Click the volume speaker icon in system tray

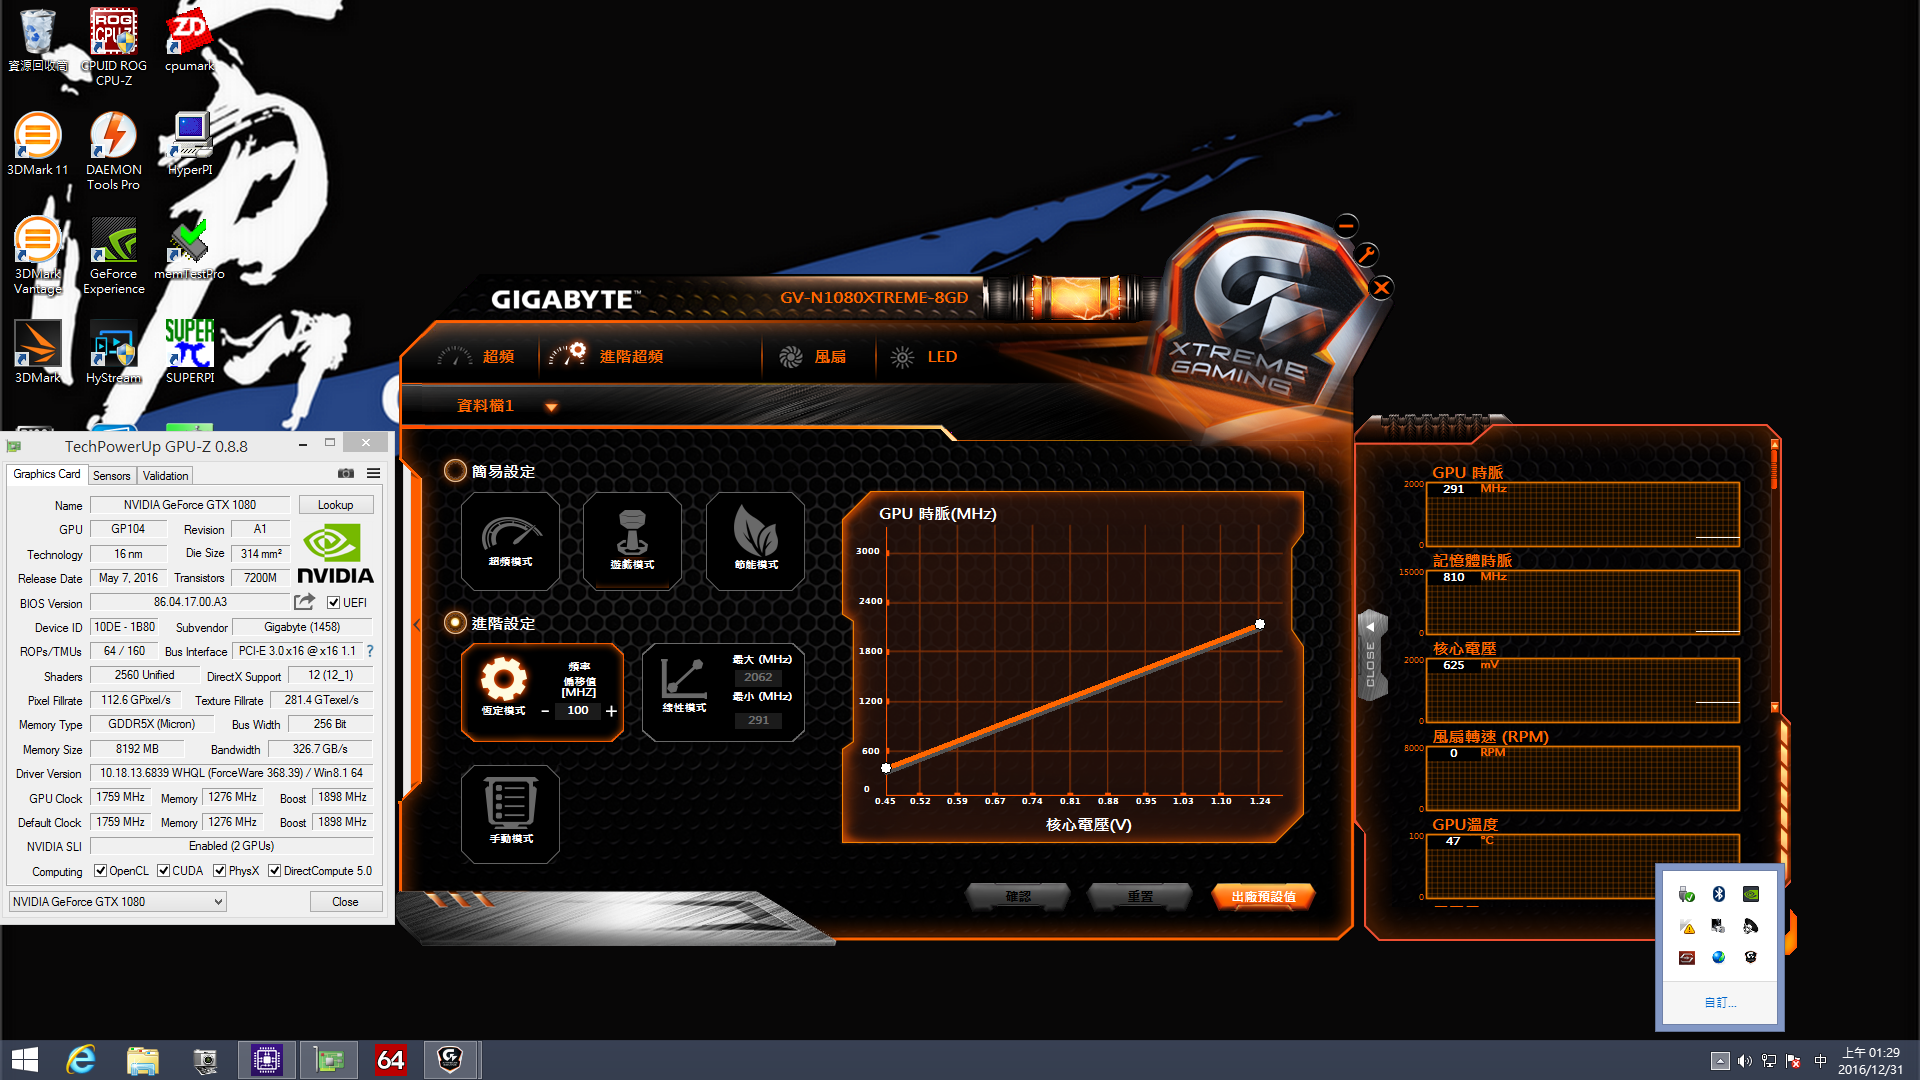pos(1745,1061)
